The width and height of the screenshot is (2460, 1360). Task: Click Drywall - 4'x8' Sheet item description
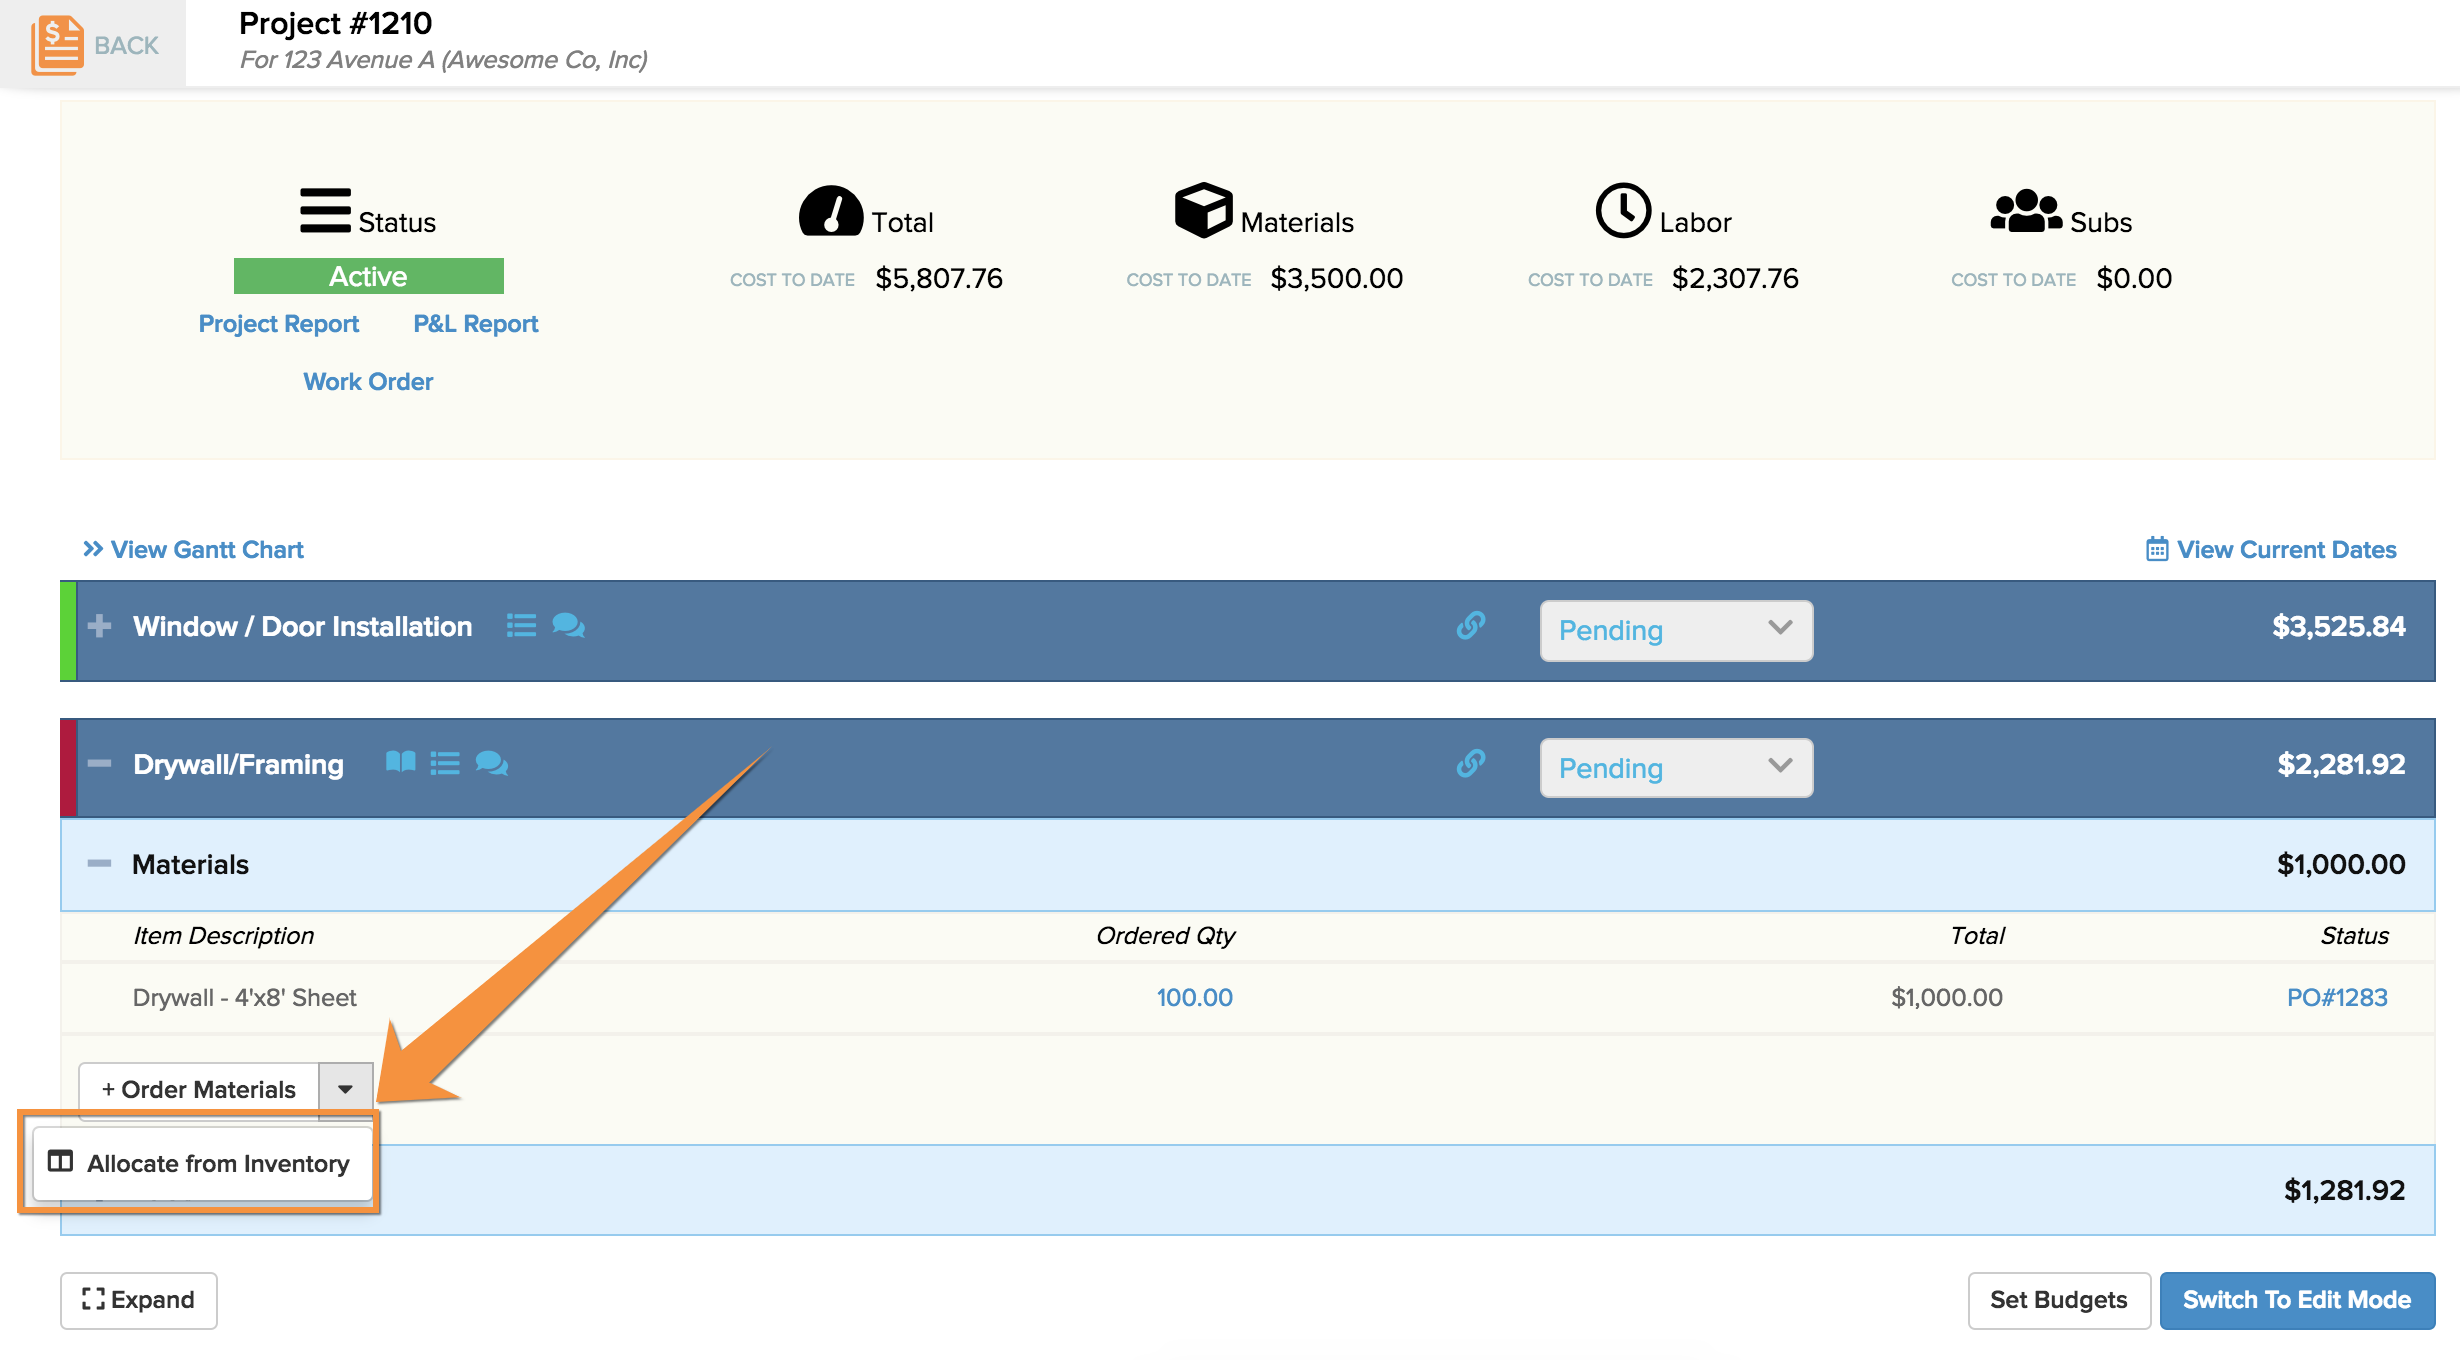[x=245, y=997]
